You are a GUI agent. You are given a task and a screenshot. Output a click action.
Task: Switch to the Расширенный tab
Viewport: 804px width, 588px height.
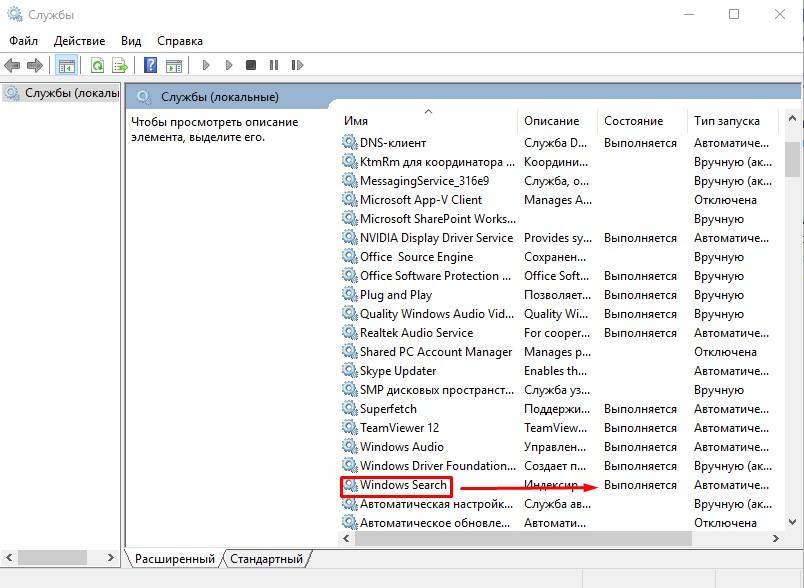point(174,559)
